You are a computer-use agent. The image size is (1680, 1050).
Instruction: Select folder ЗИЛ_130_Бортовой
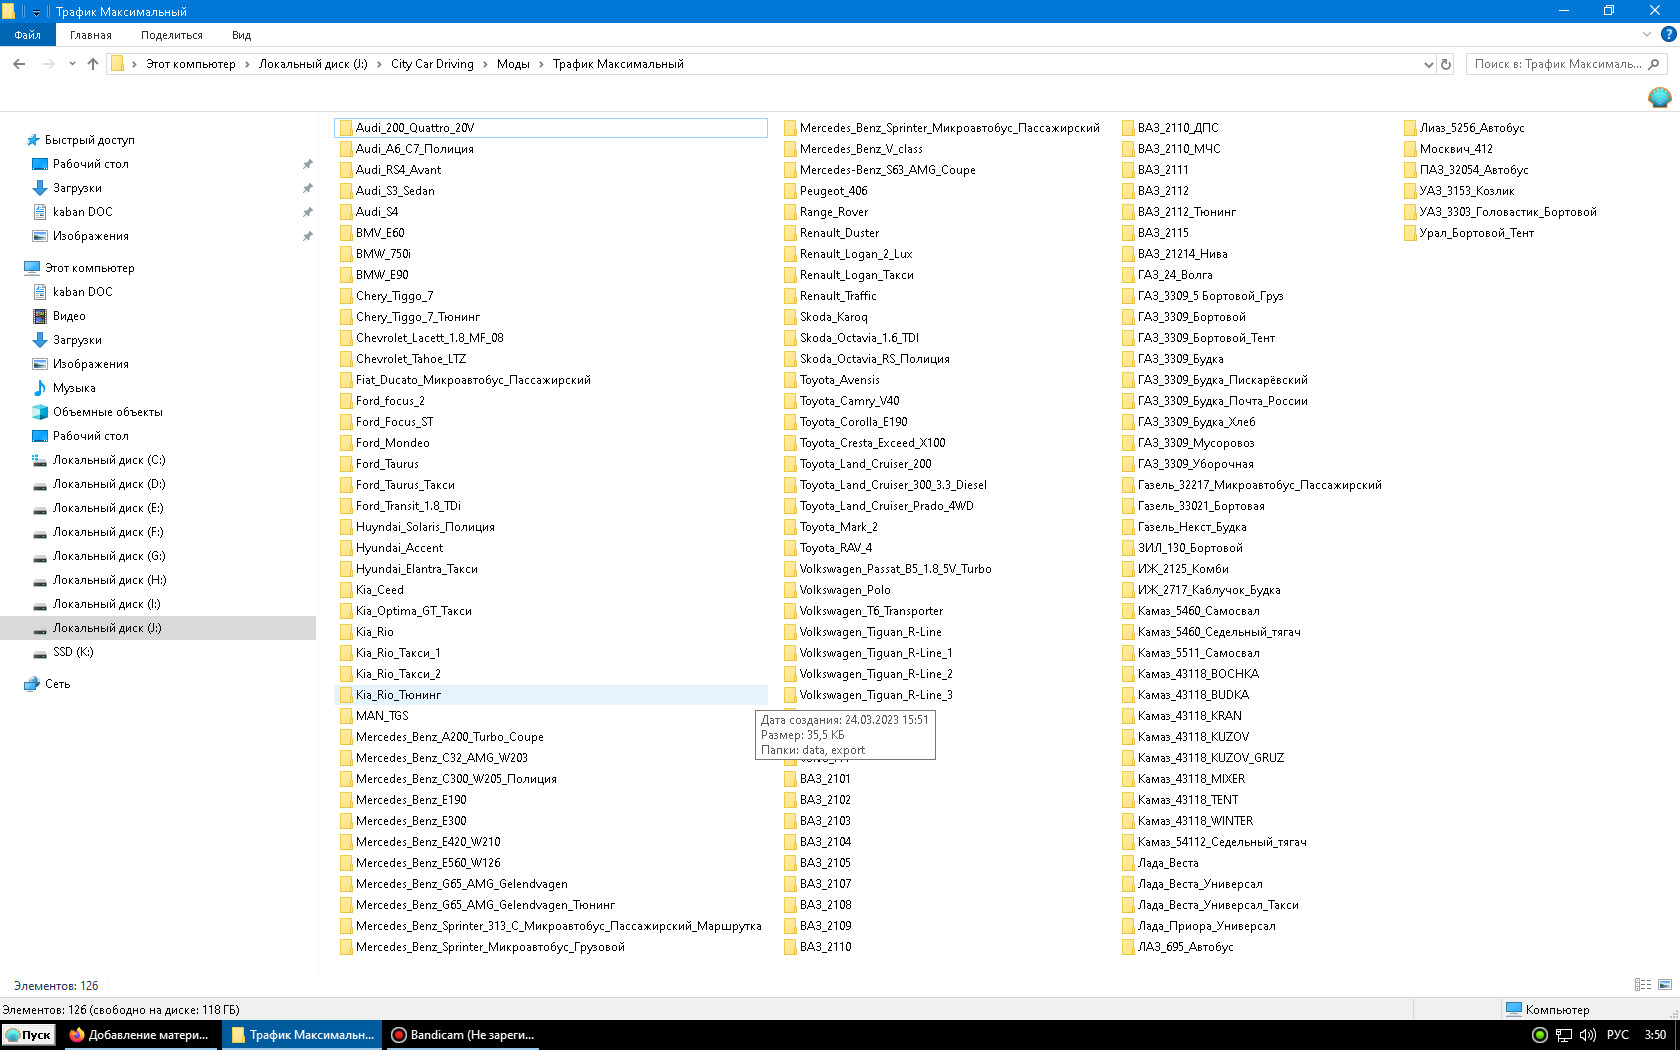pyautogui.click(x=1190, y=548)
